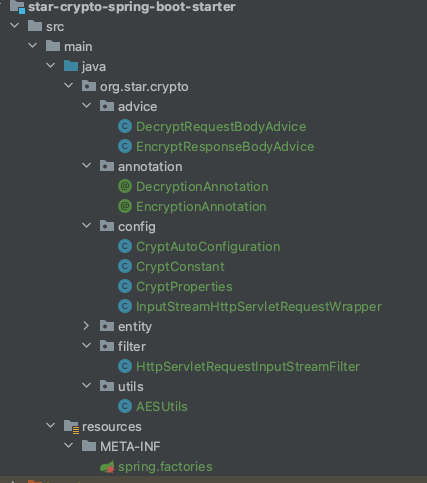Click the class icon beside AESUtils

125,406
